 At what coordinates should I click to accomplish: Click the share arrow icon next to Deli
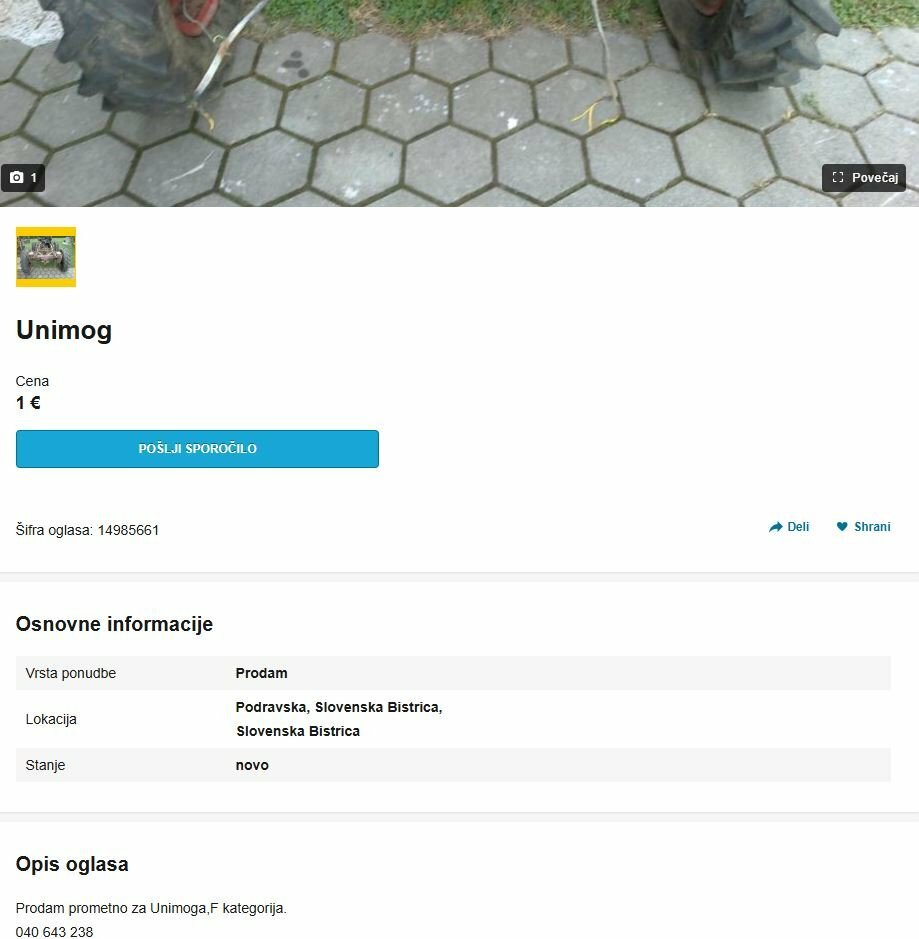point(775,527)
